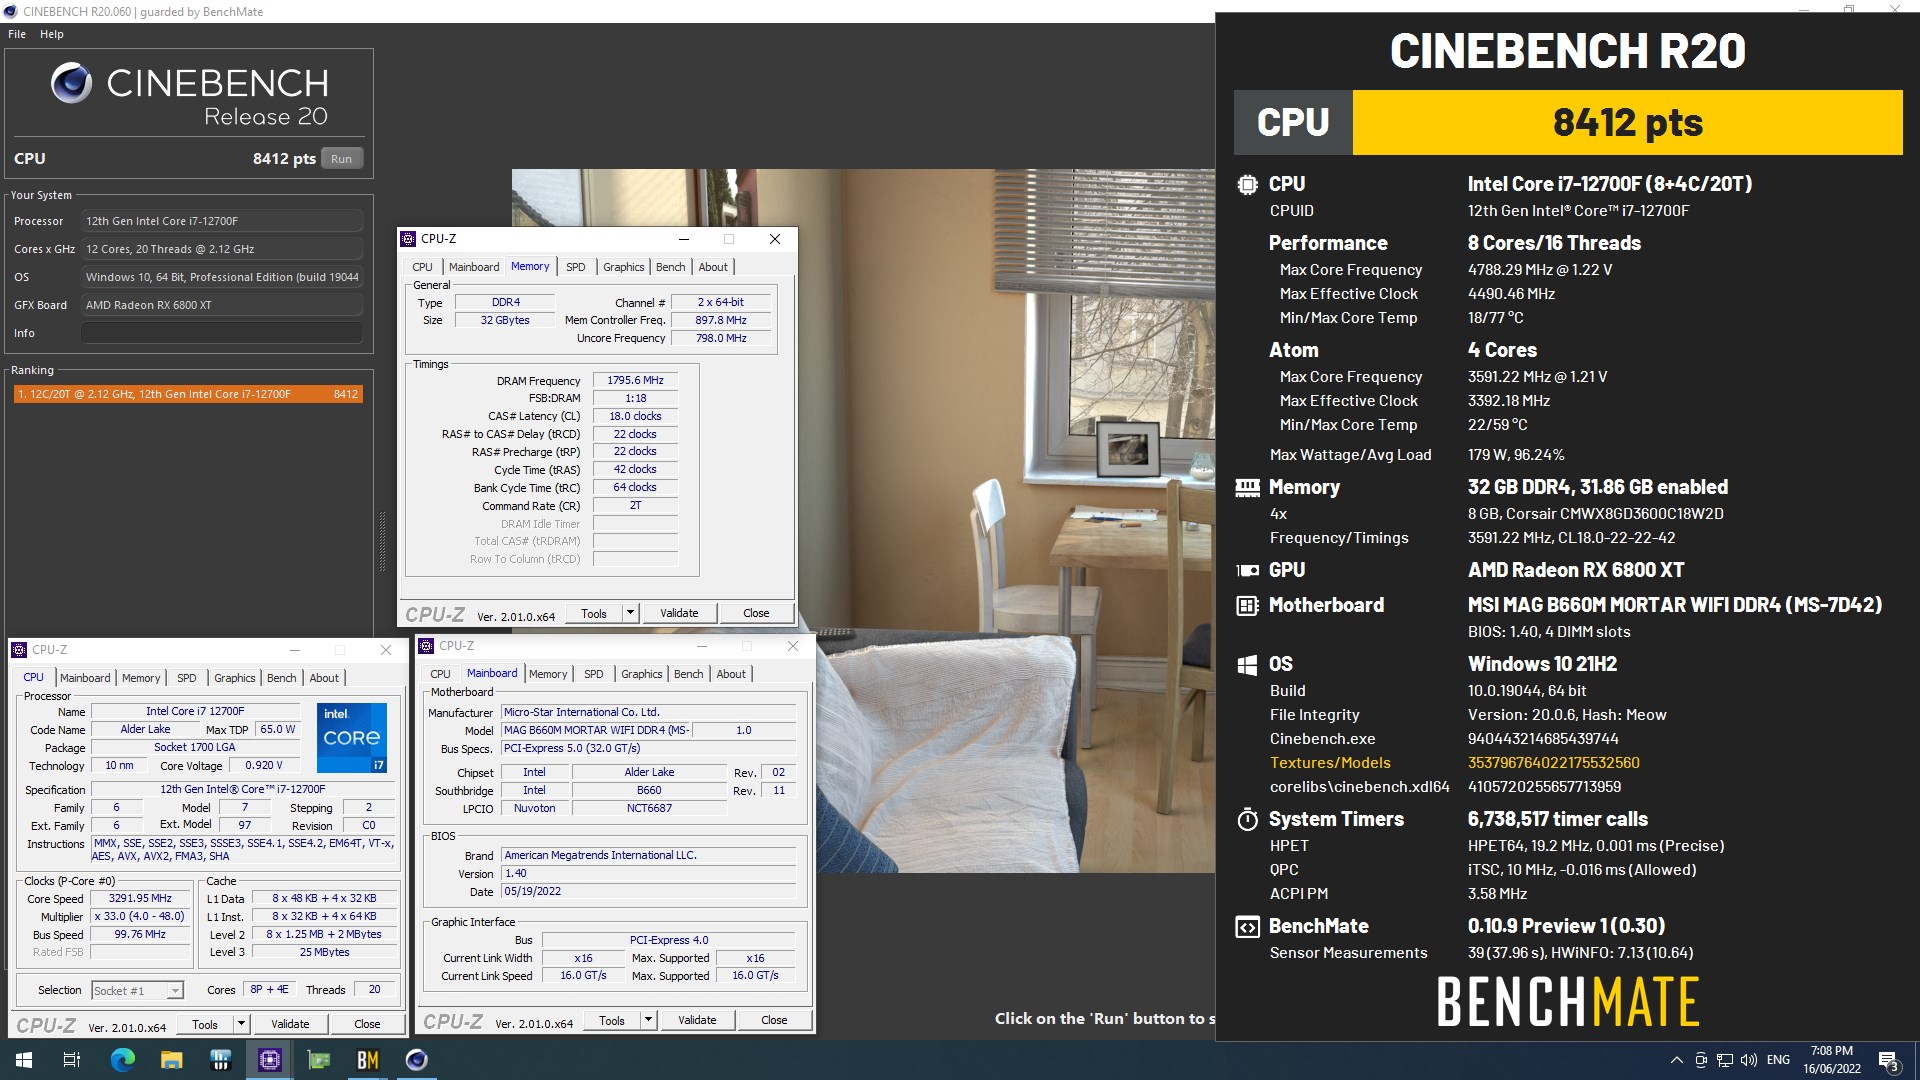Viewport: 1920px width, 1080px height.
Task: Open Bench tab in CPU-Z Memory window
Action: (671, 267)
